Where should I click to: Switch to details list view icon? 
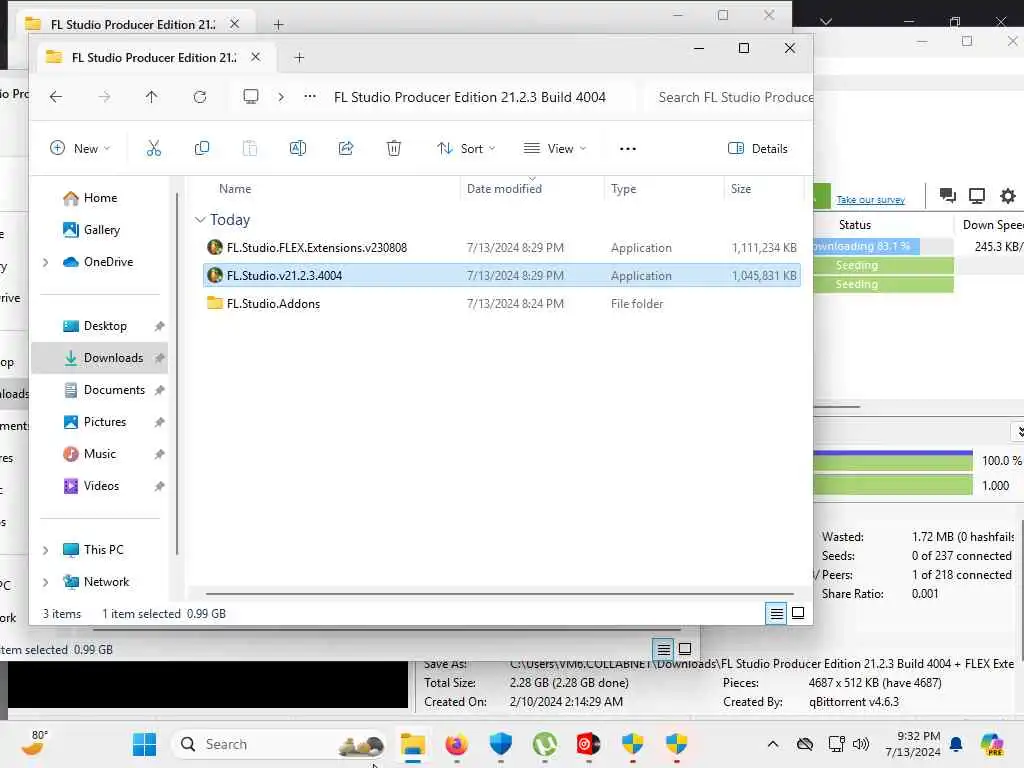tap(776, 613)
